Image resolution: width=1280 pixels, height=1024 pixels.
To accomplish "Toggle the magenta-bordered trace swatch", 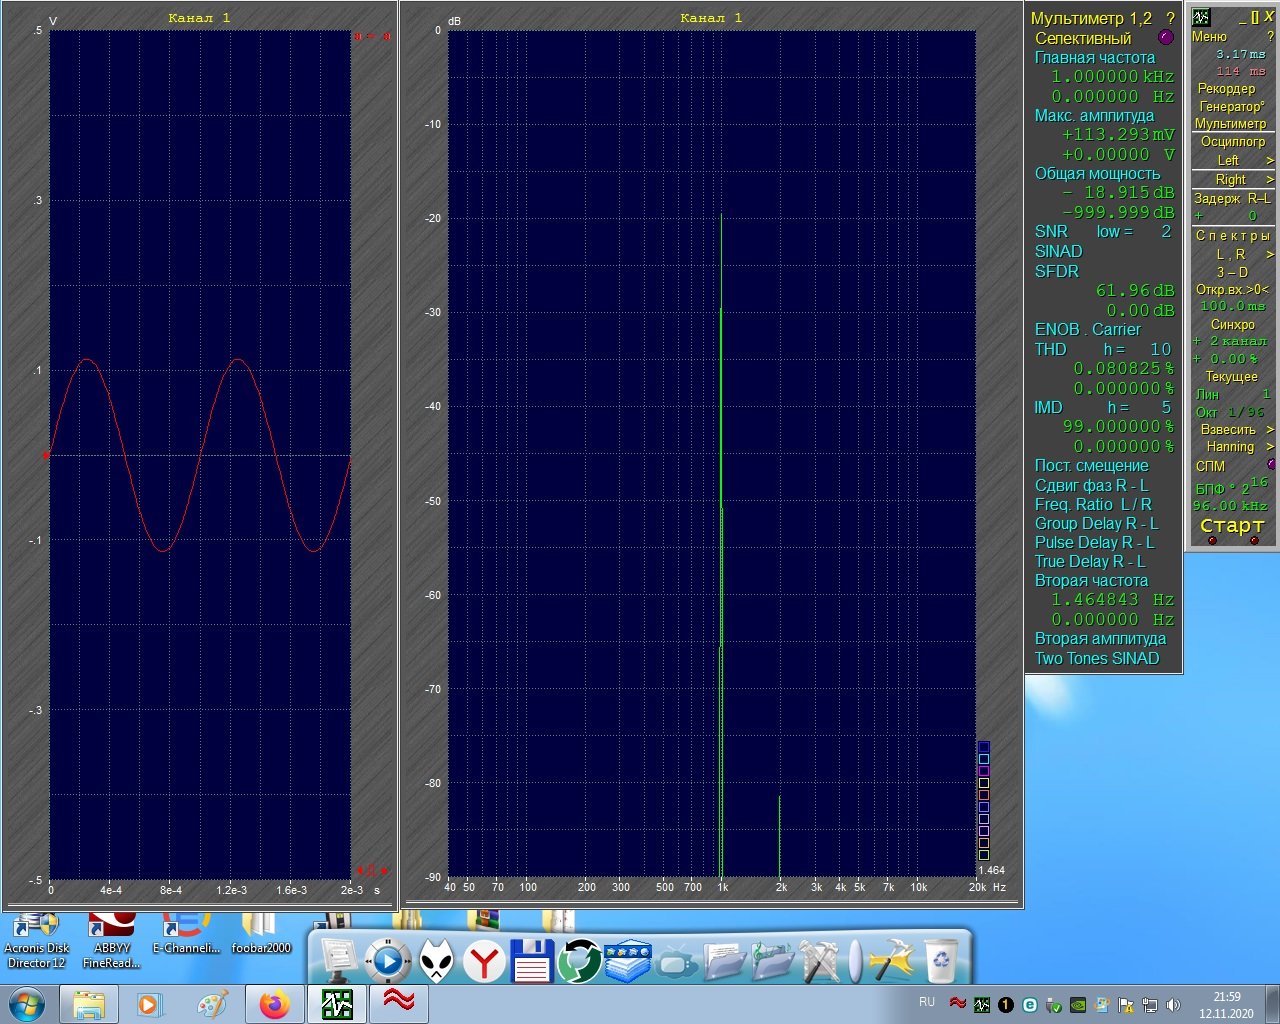I will 983,771.
